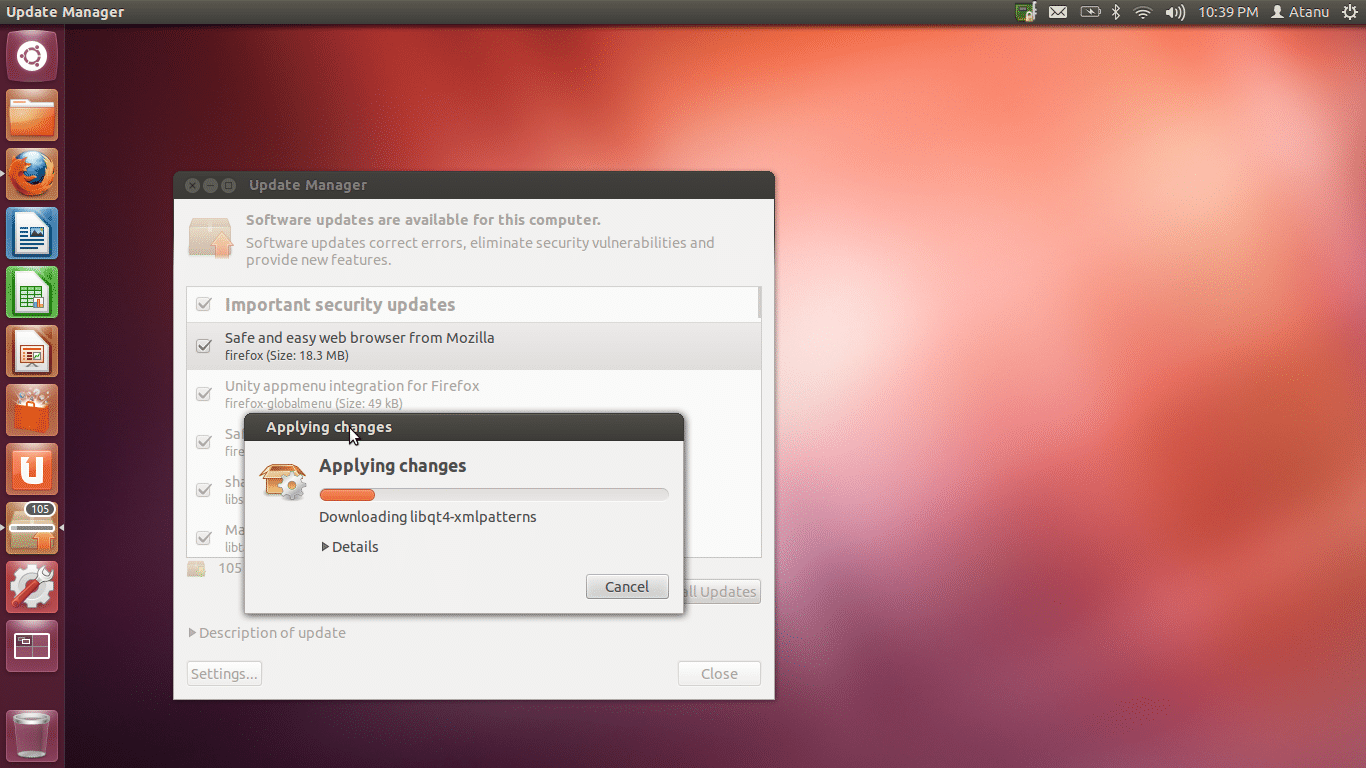Screen dimensions: 1366x768
Task: Click the Applying changes dialog title bar
Action: point(464,427)
